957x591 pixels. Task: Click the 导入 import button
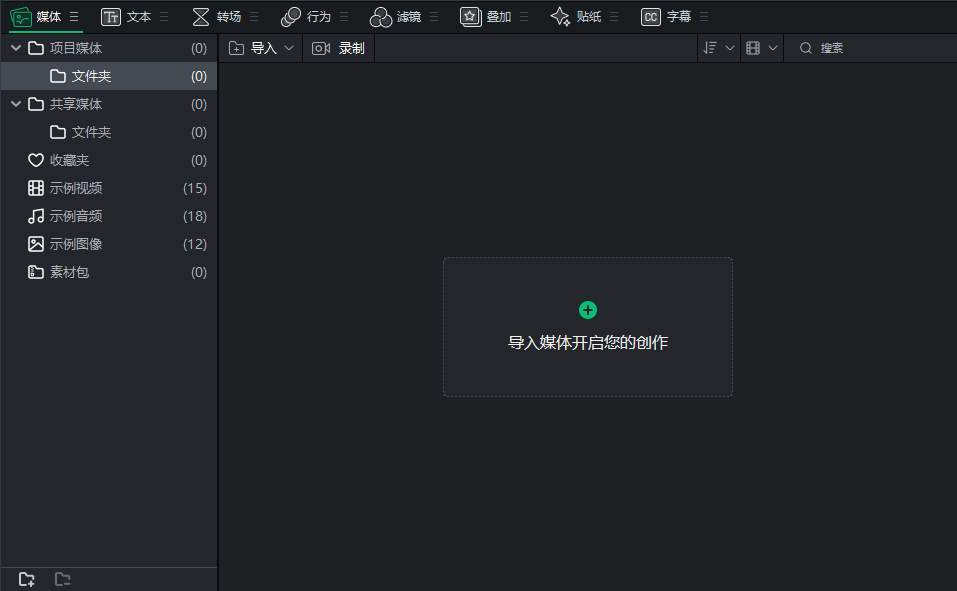[x=253, y=48]
